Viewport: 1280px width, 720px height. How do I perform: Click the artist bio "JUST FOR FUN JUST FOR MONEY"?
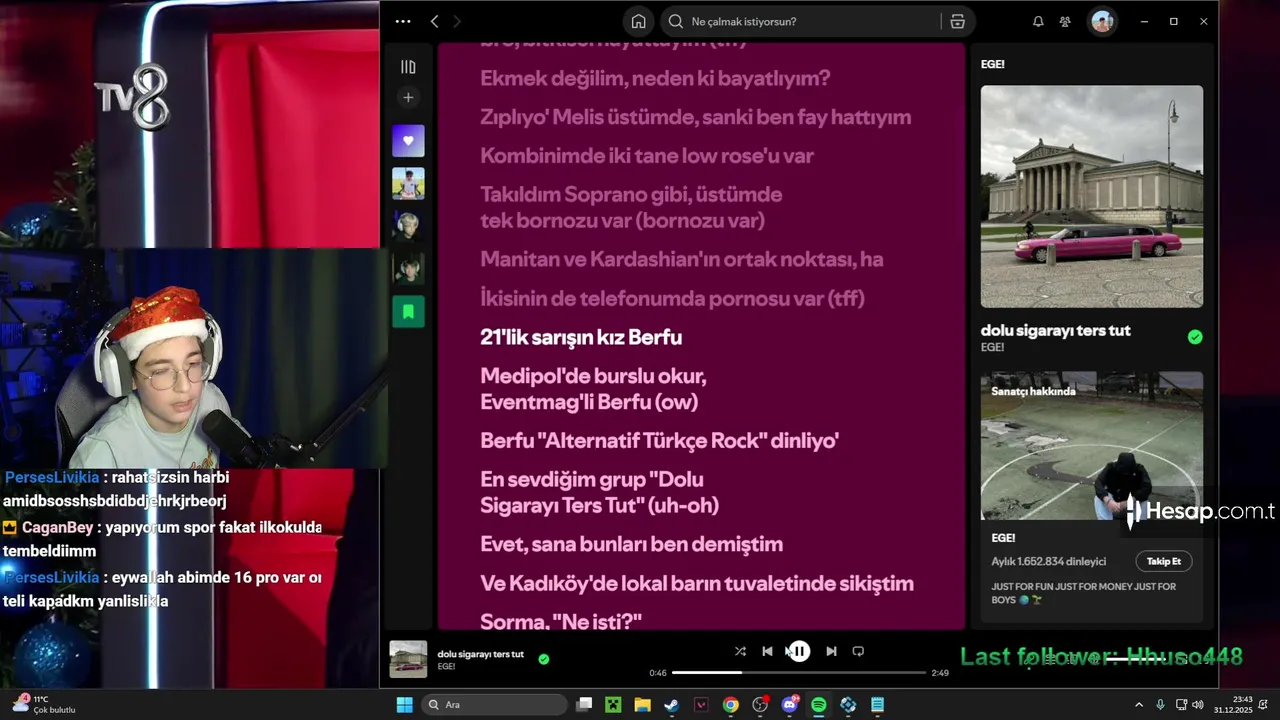[x=1084, y=593]
